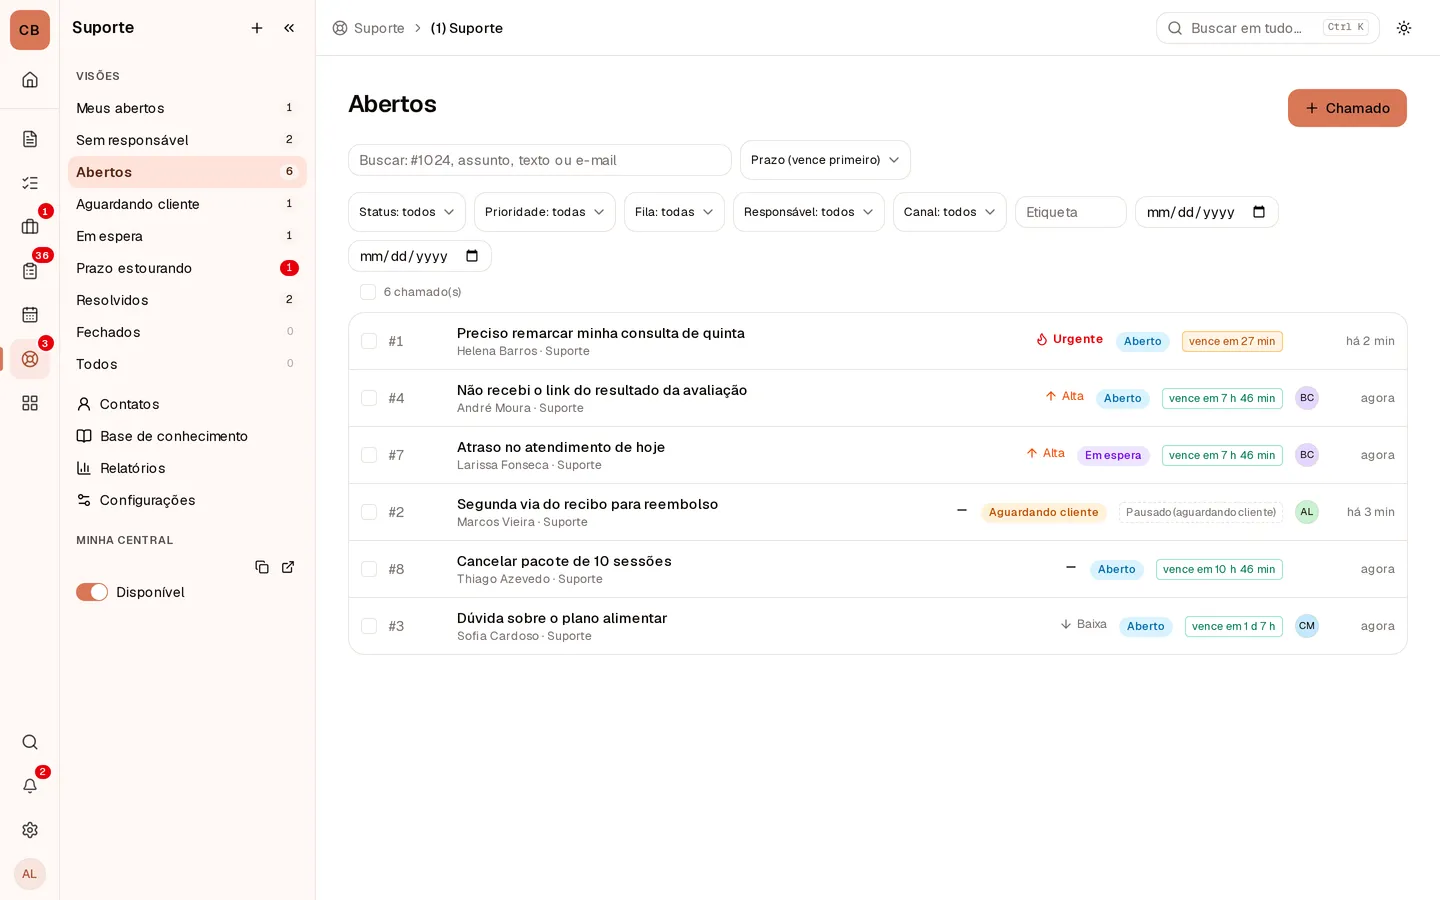The image size is (1440, 900).
Task: Open the checklist tasks icon in rail
Action: click(30, 183)
